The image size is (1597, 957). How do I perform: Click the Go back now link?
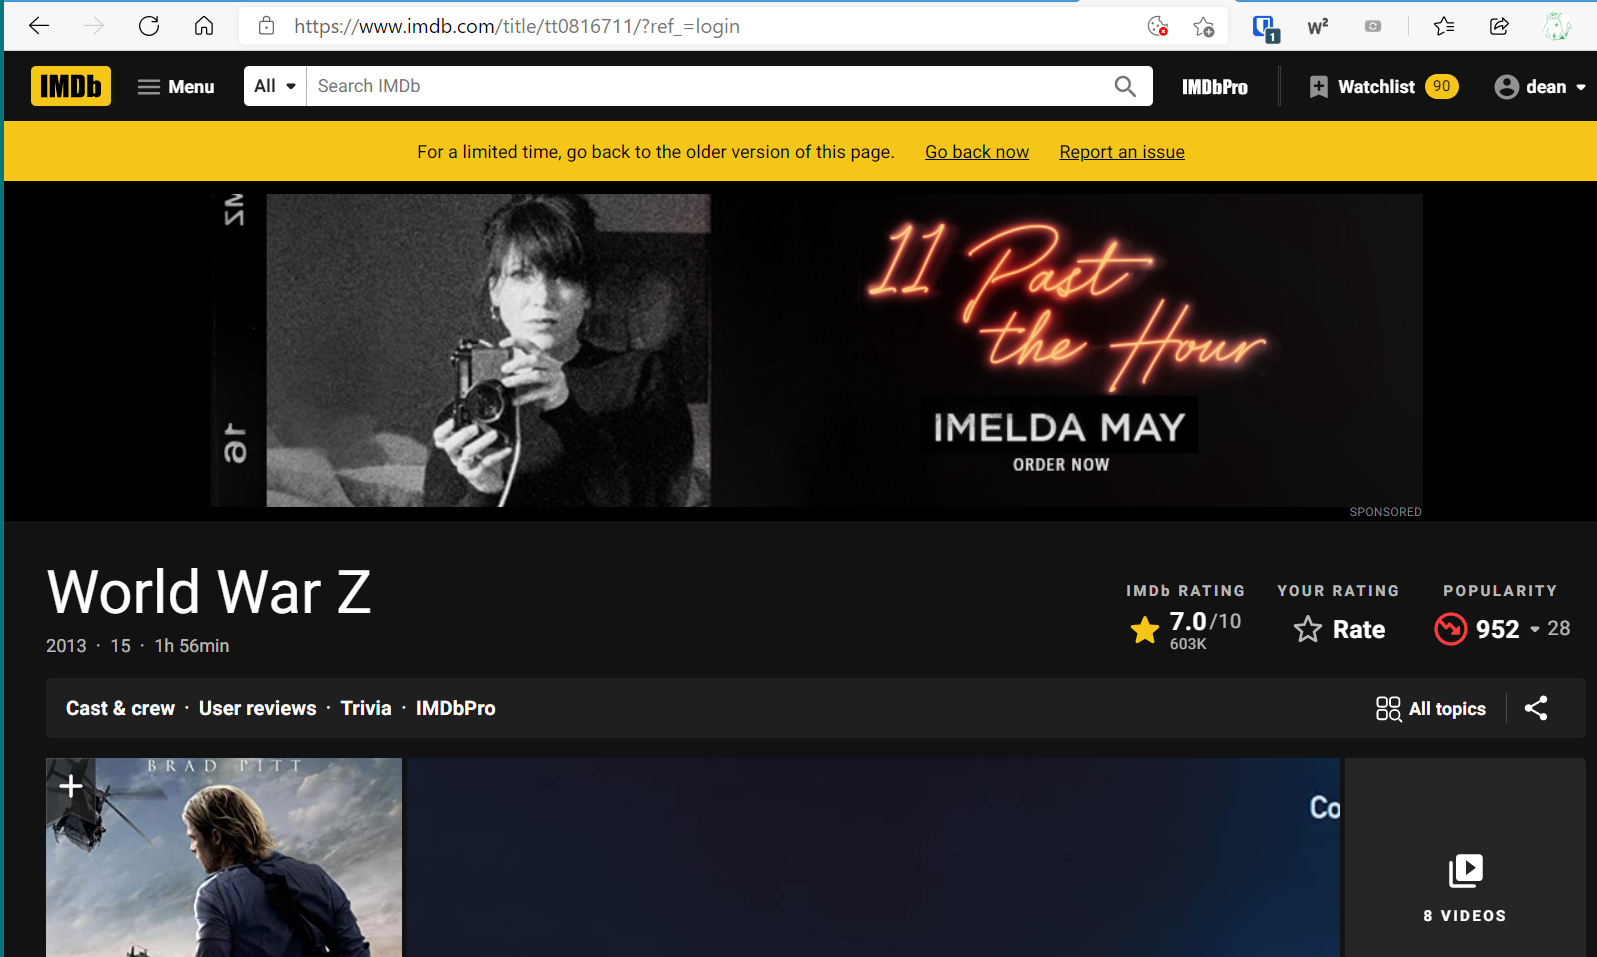click(976, 152)
